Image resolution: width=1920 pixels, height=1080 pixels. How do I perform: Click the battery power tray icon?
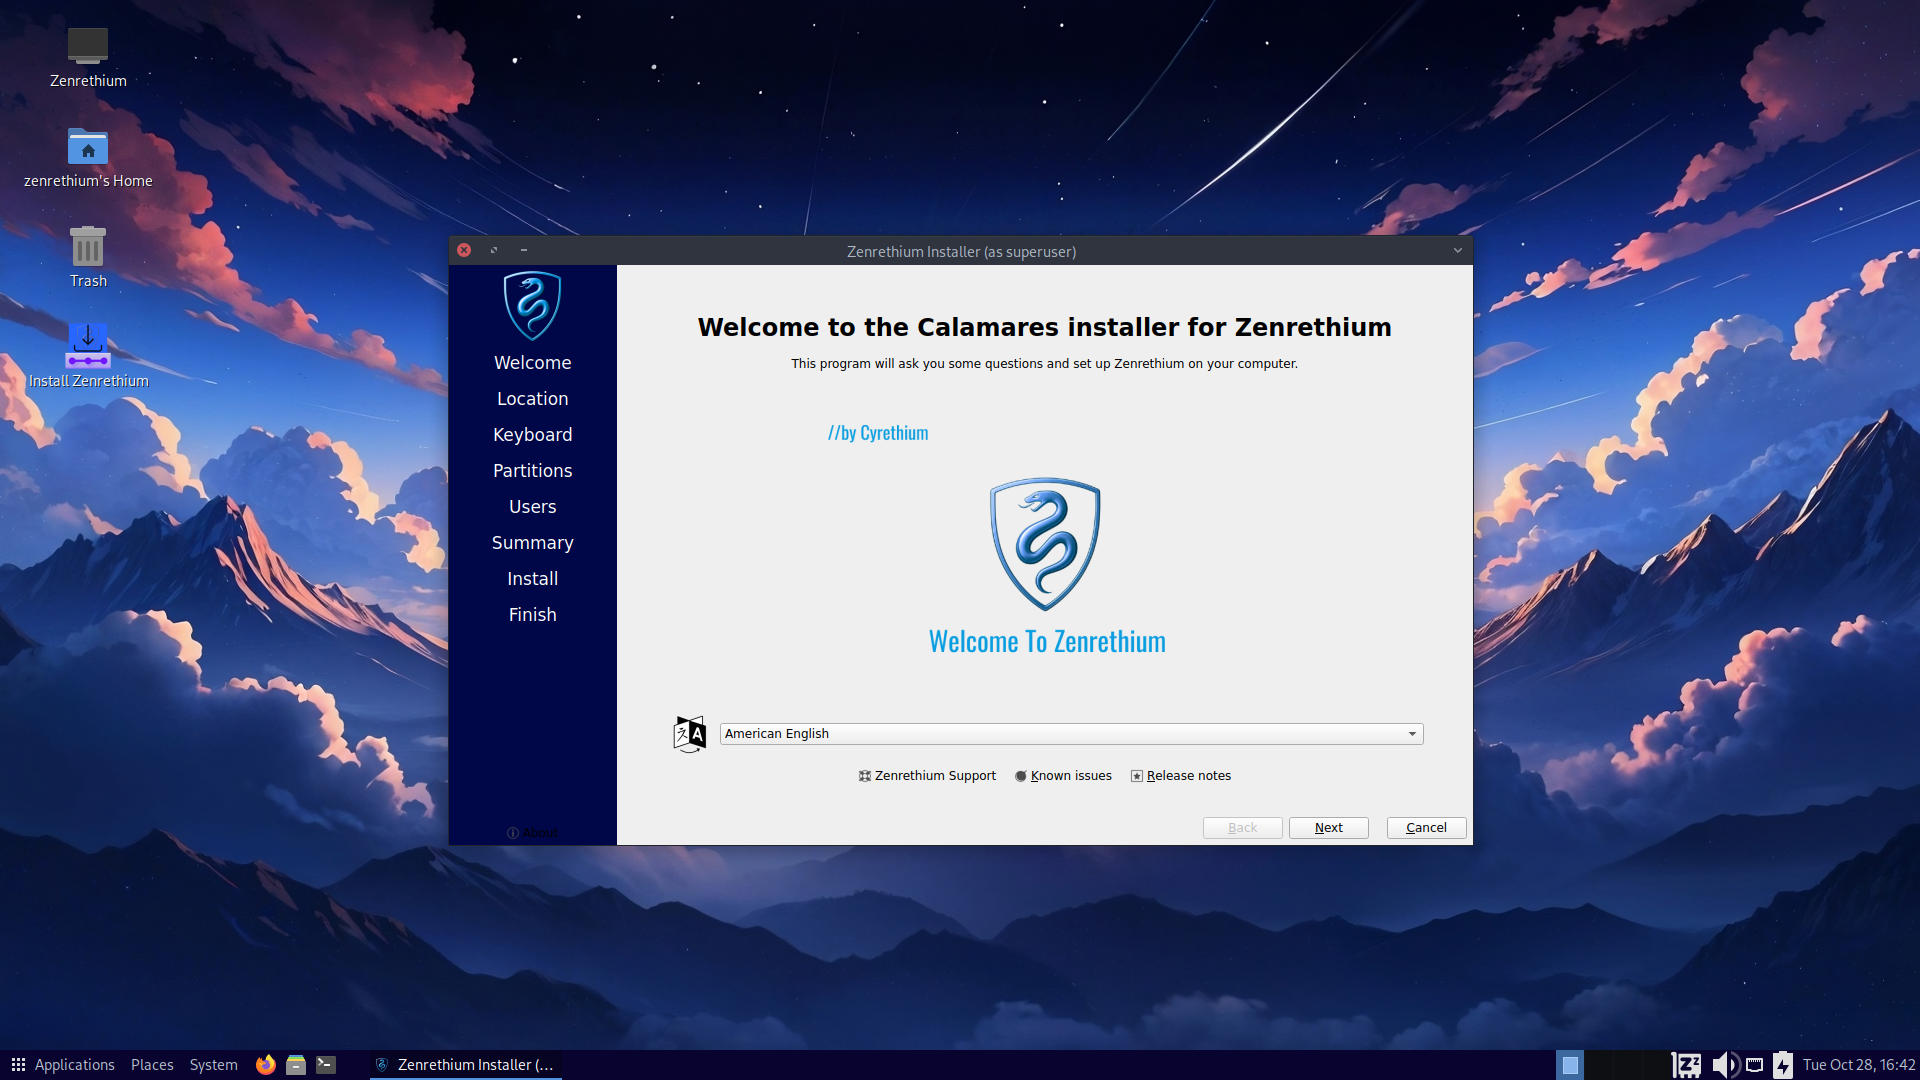[x=1783, y=1065]
